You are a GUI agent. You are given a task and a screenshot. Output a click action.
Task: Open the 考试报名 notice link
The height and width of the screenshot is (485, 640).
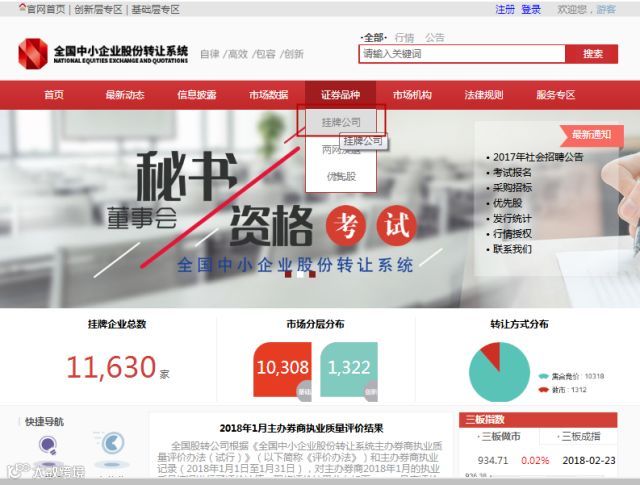click(x=512, y=172)
